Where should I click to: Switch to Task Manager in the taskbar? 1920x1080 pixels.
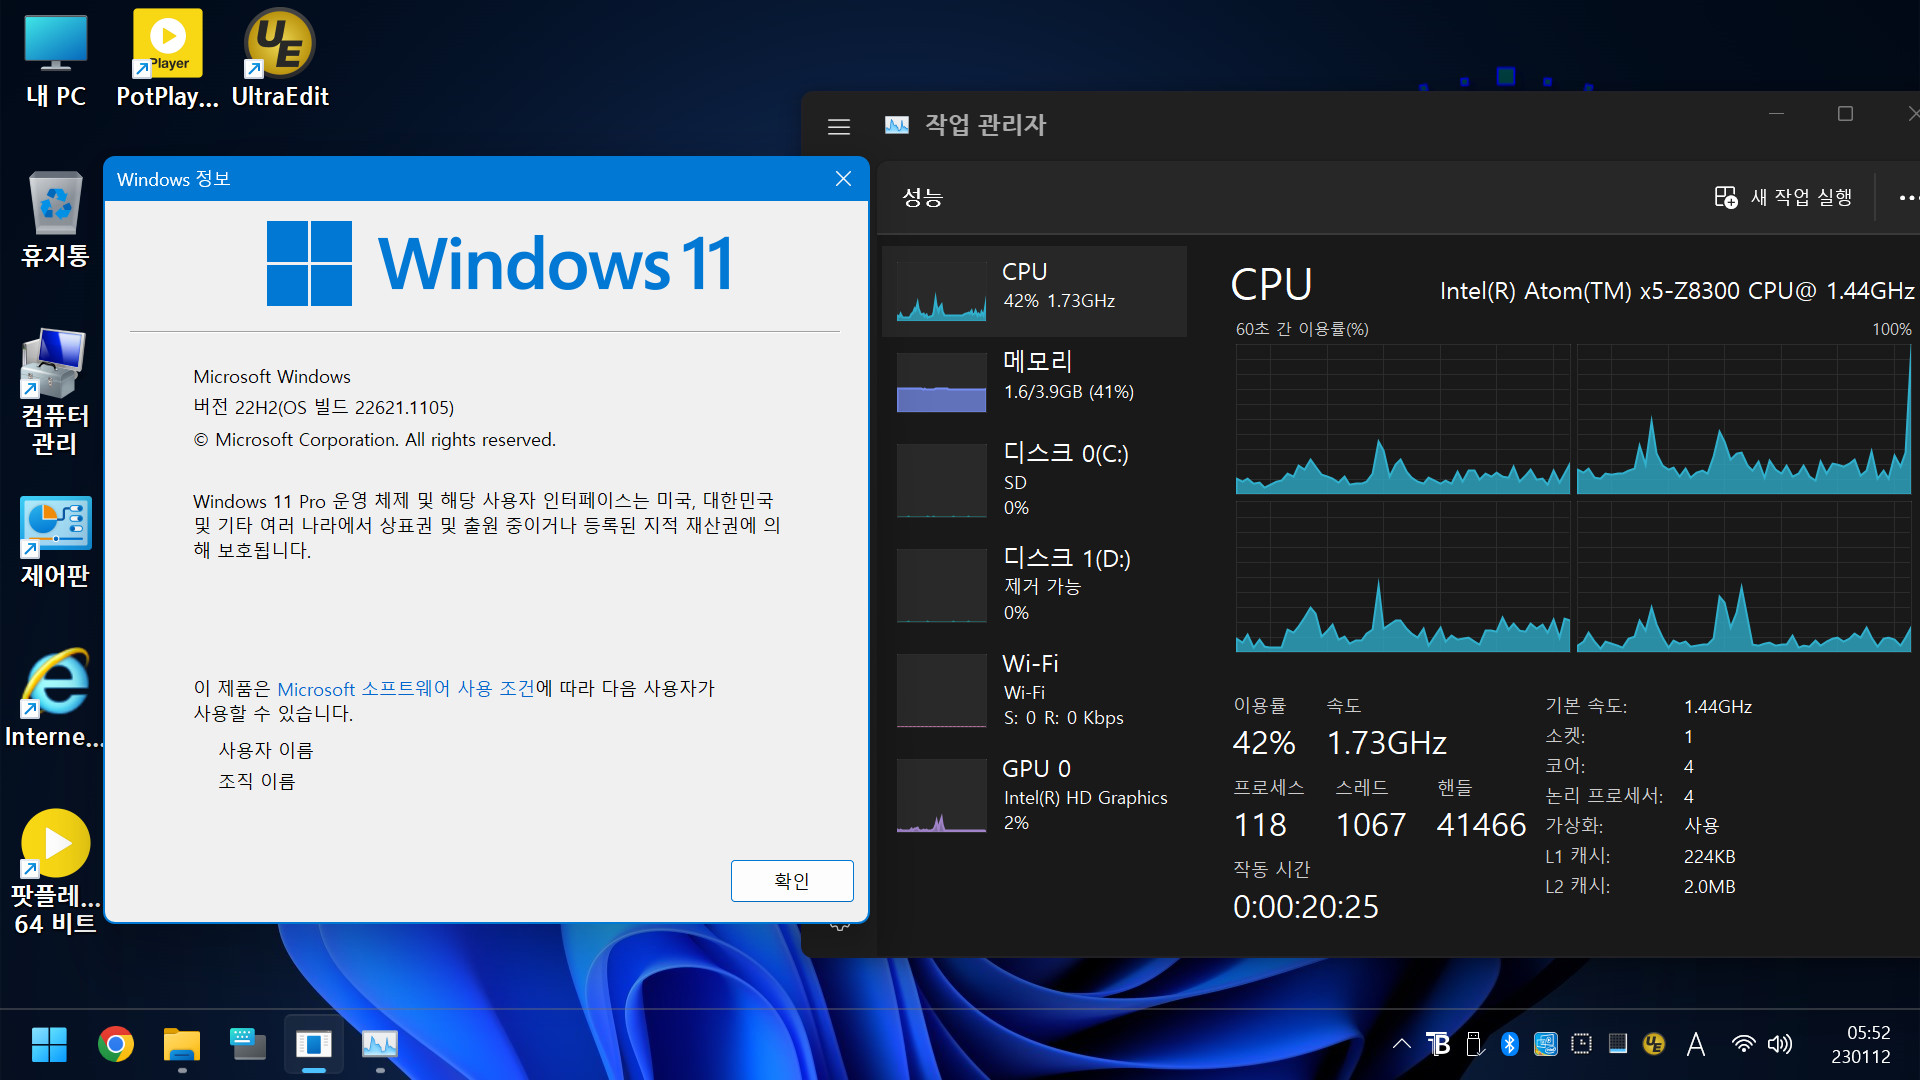[x=380, y=1045]
